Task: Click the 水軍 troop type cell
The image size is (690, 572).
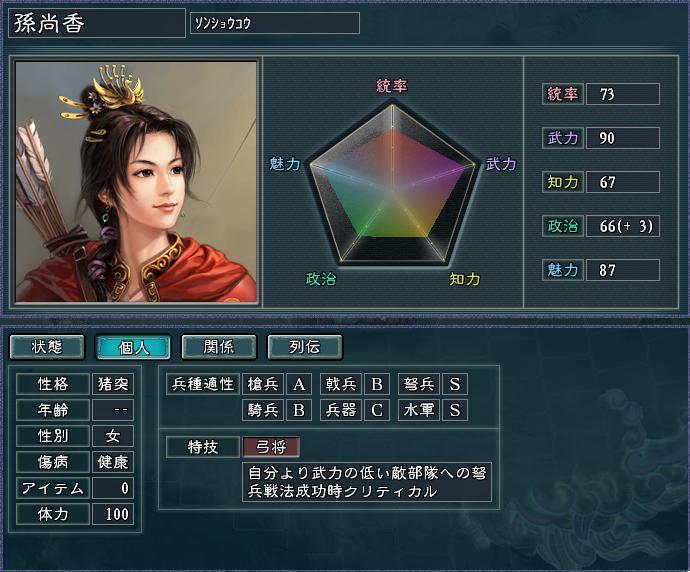Action: (x=418, y=410)
